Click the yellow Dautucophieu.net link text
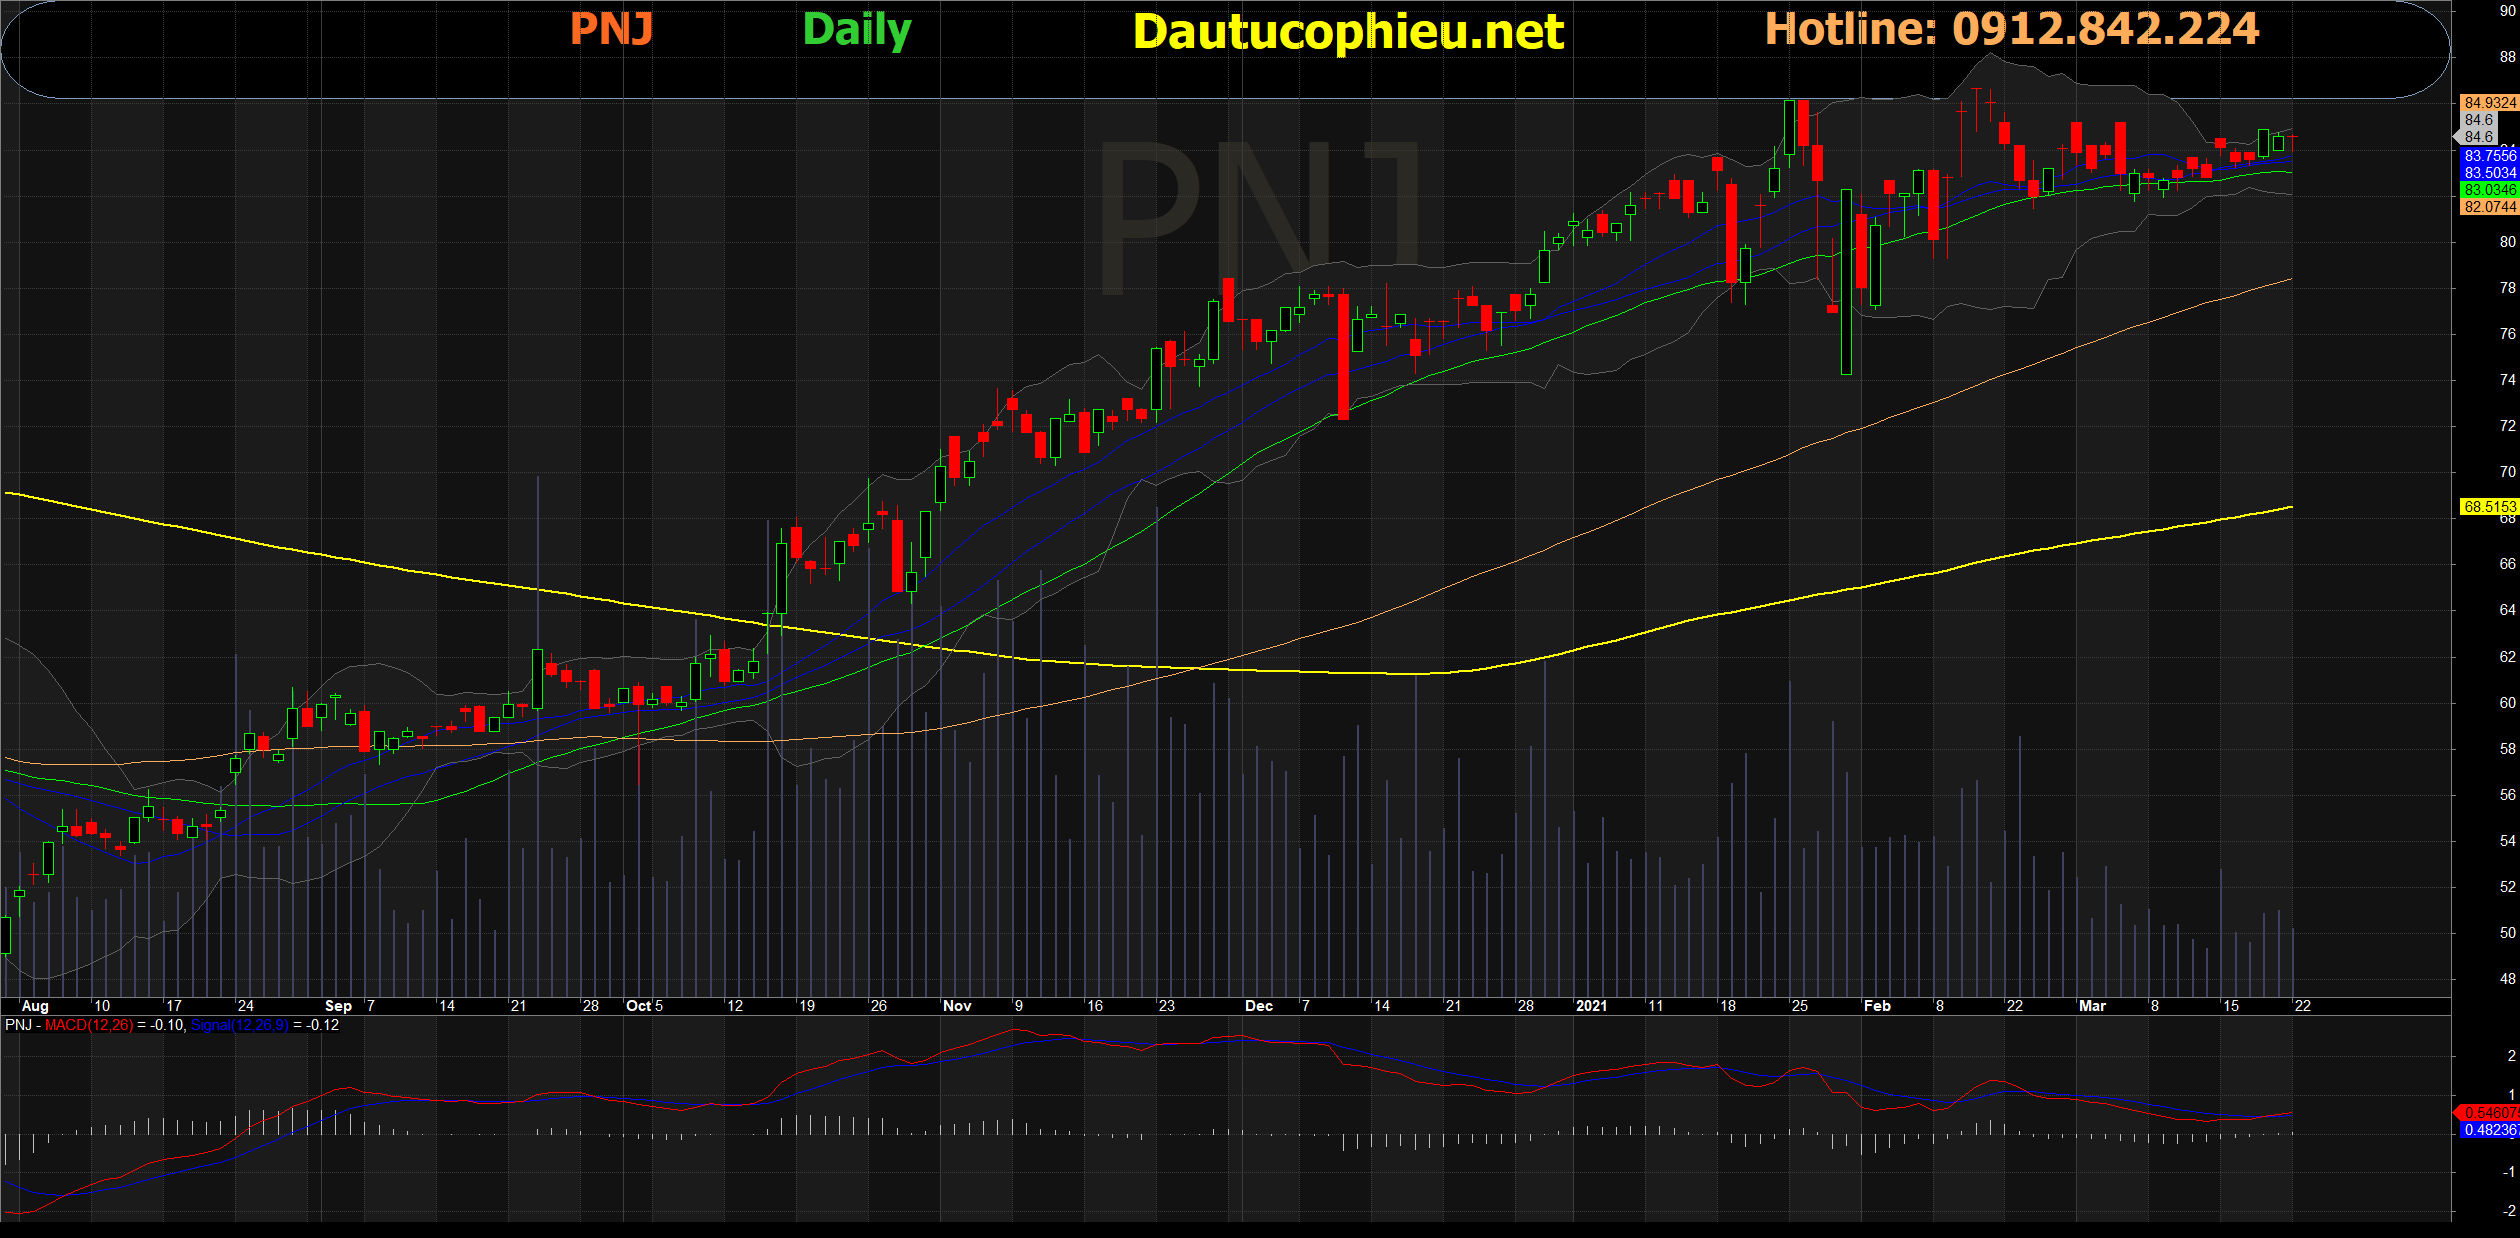The image size is (2520, 1238). click(x=1347, y=32)
